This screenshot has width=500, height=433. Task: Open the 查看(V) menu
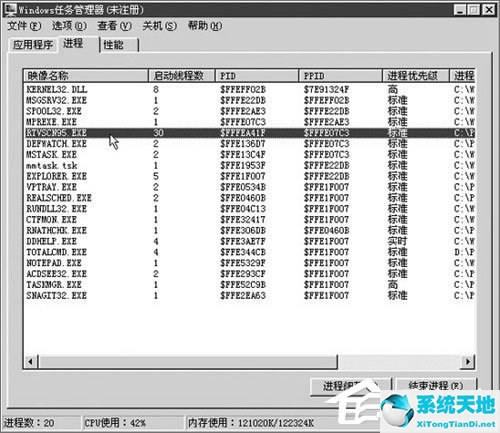coord(114,26)
